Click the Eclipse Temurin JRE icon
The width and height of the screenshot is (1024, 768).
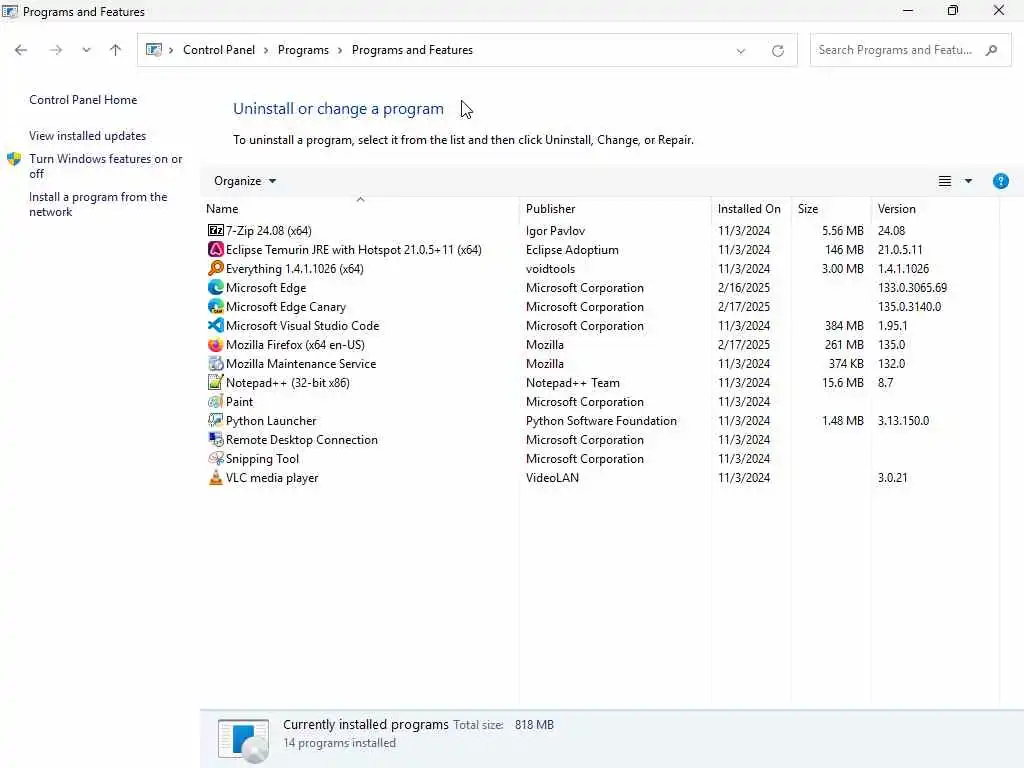point(216,249)
